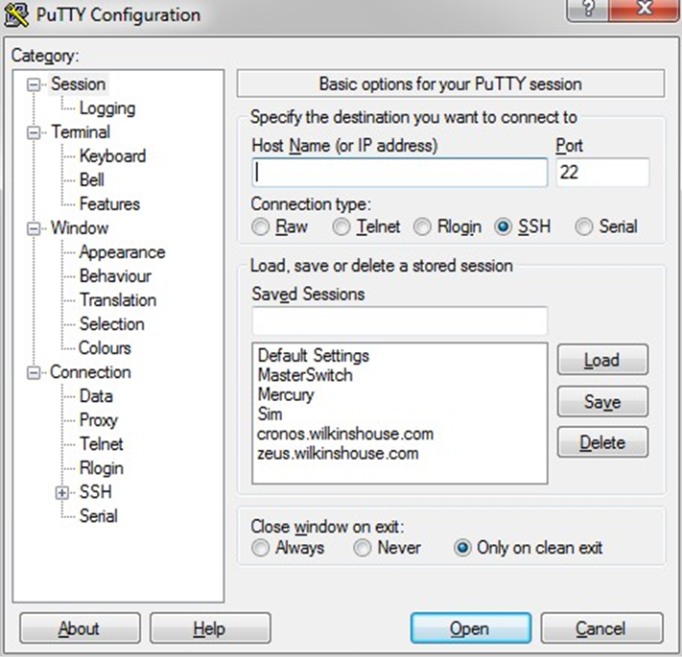Go to the Colours settings page

(x=105, y=348)
